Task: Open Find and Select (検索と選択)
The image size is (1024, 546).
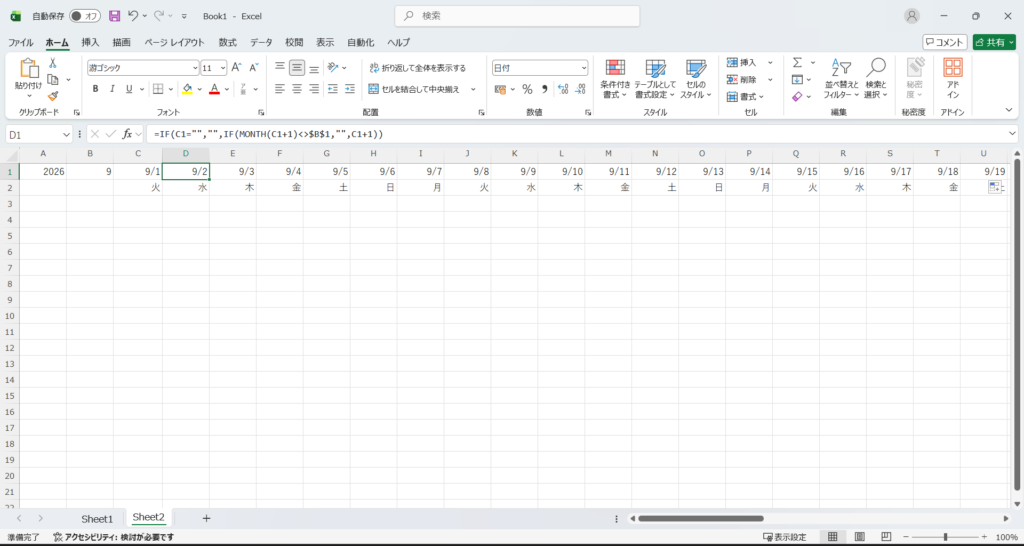Action: coord(876,79)
